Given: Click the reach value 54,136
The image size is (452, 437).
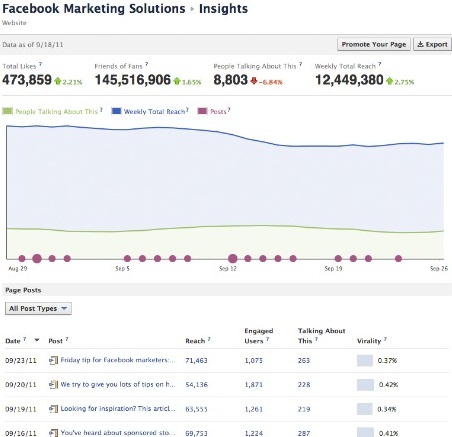Looking at the screenshot, I should pos(196,385).
